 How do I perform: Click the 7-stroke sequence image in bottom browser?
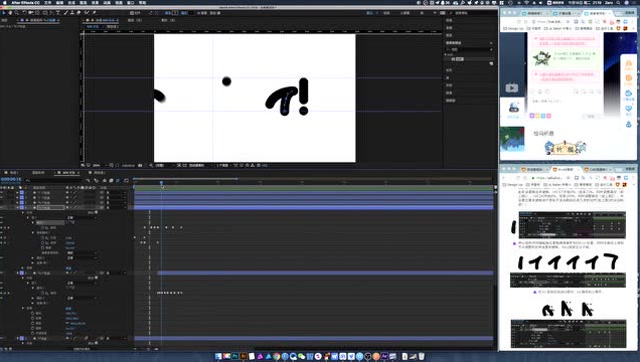click(568, 262)
